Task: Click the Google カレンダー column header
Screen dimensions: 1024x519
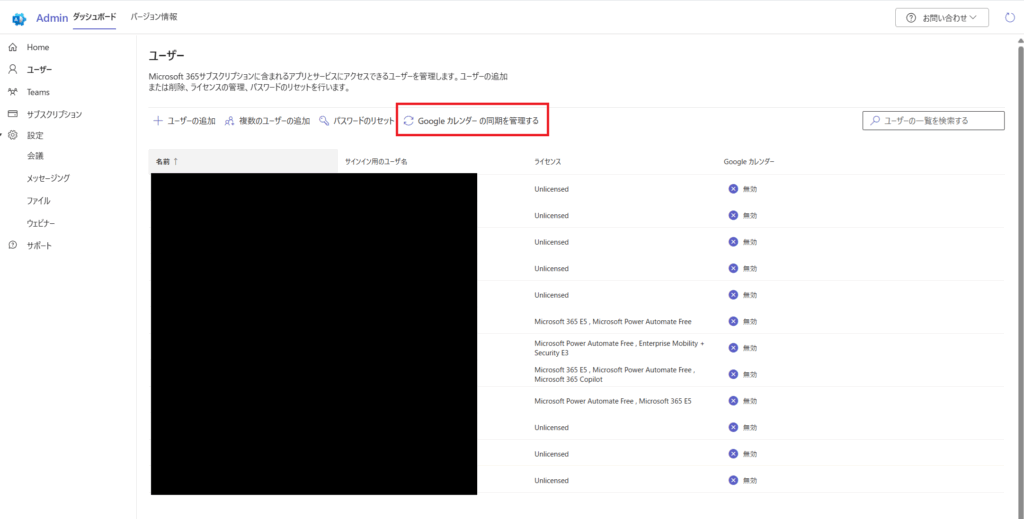Action: point(749,161)
